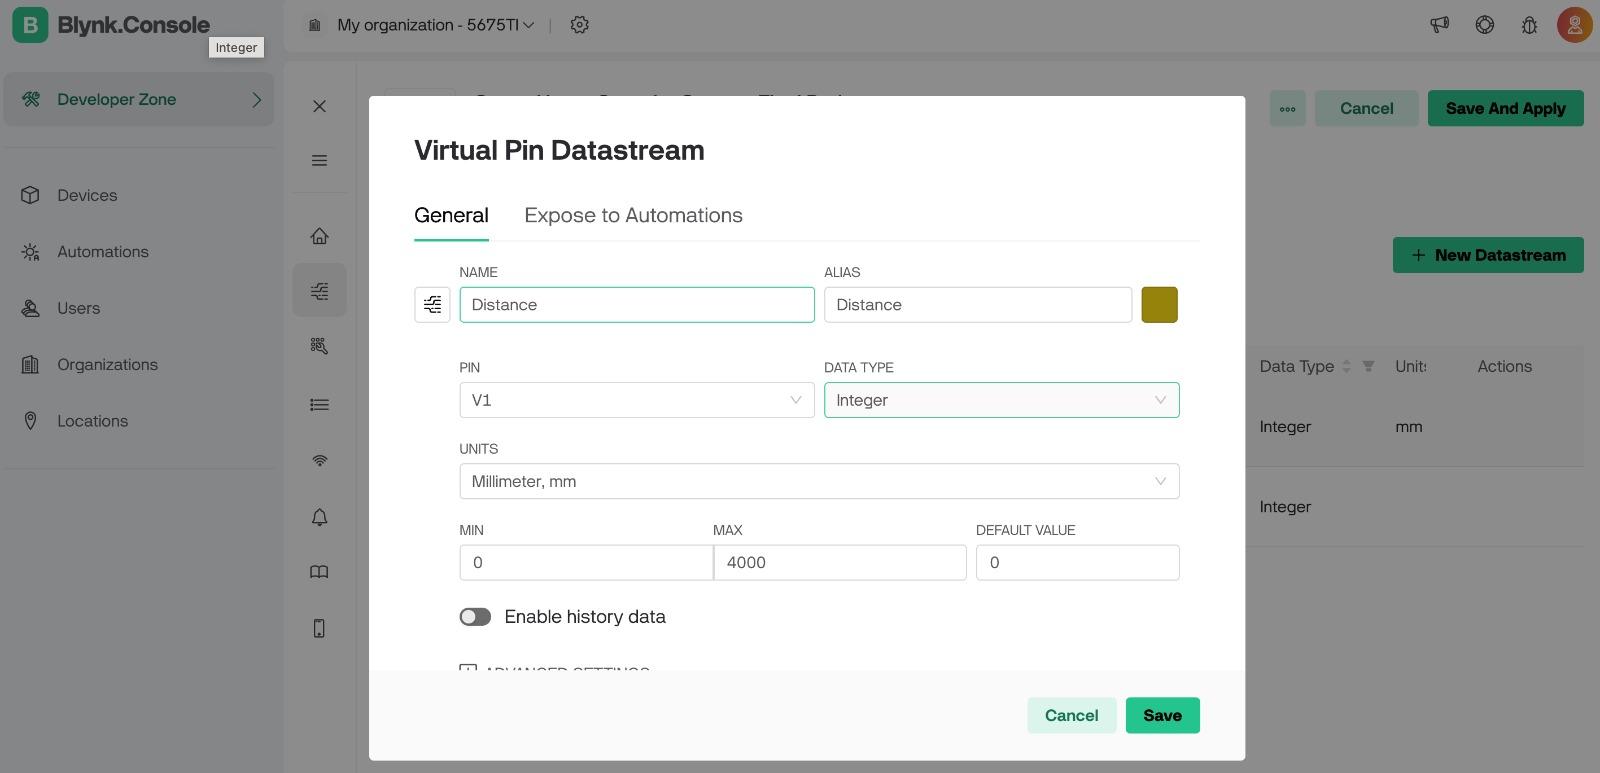
Task: Toggle Enable history data switch
Action: pos(475,617)
